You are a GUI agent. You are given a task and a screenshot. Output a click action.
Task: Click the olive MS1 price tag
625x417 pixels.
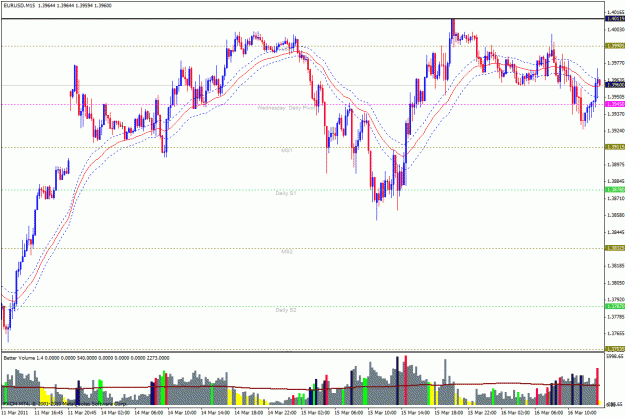[615, 147]
